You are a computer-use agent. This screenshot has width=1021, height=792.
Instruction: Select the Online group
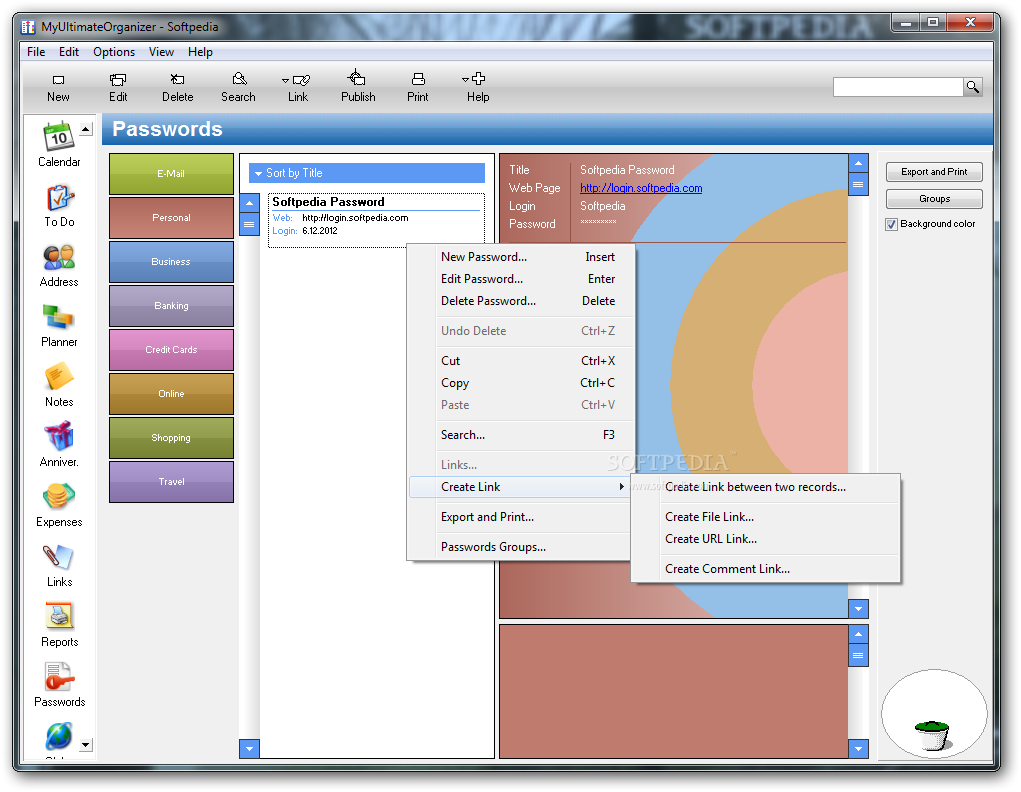[171, 394]
